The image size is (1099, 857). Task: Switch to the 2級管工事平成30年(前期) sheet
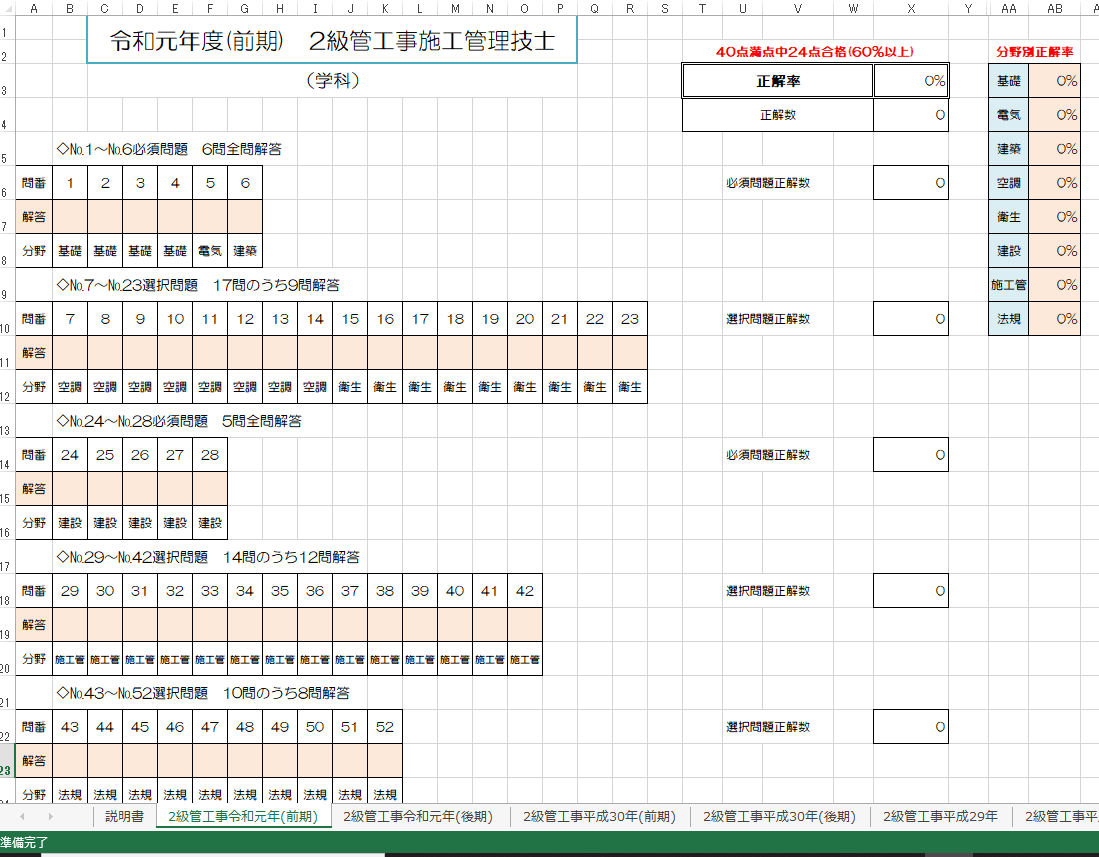[597, 816]
